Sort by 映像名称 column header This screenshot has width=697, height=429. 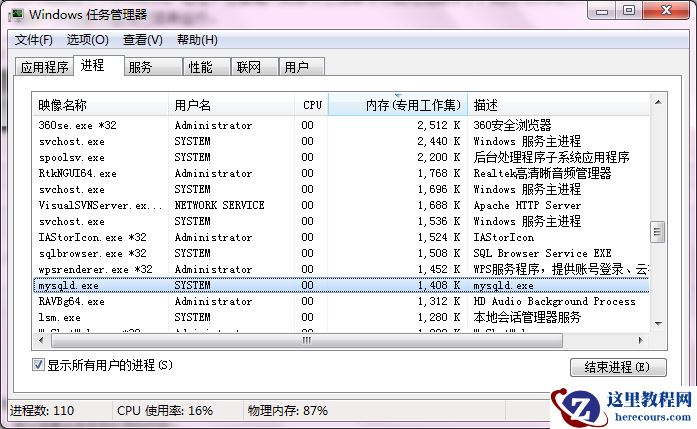(100, 105)
